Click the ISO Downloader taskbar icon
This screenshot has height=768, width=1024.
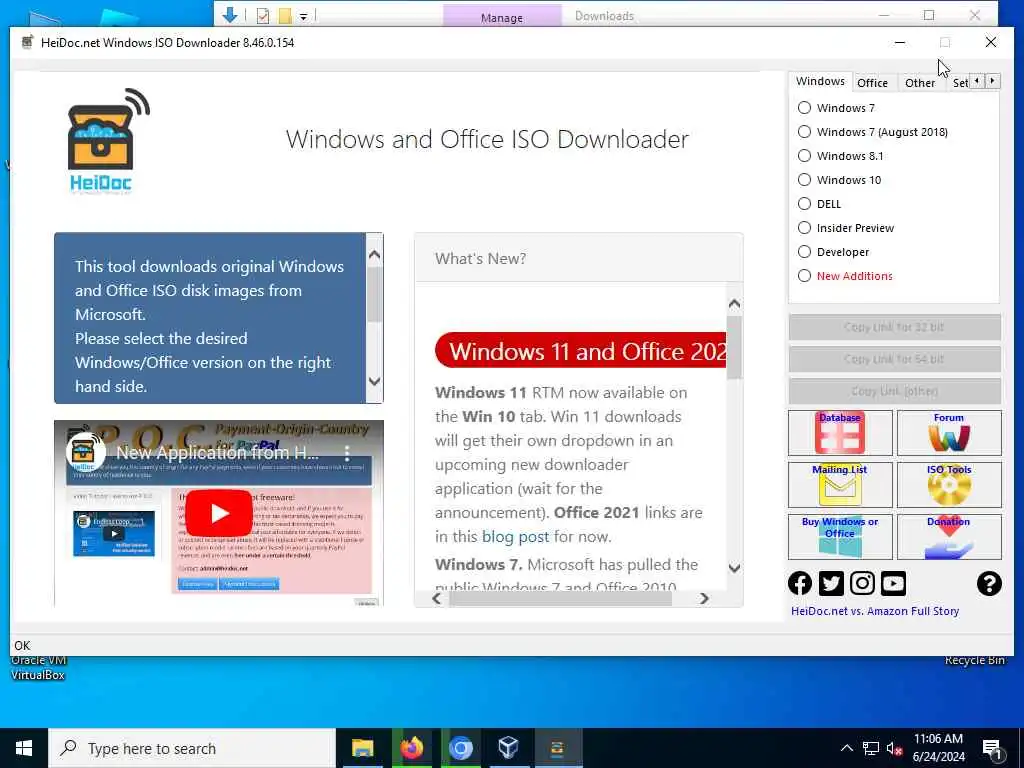click(x=557, y=748)
